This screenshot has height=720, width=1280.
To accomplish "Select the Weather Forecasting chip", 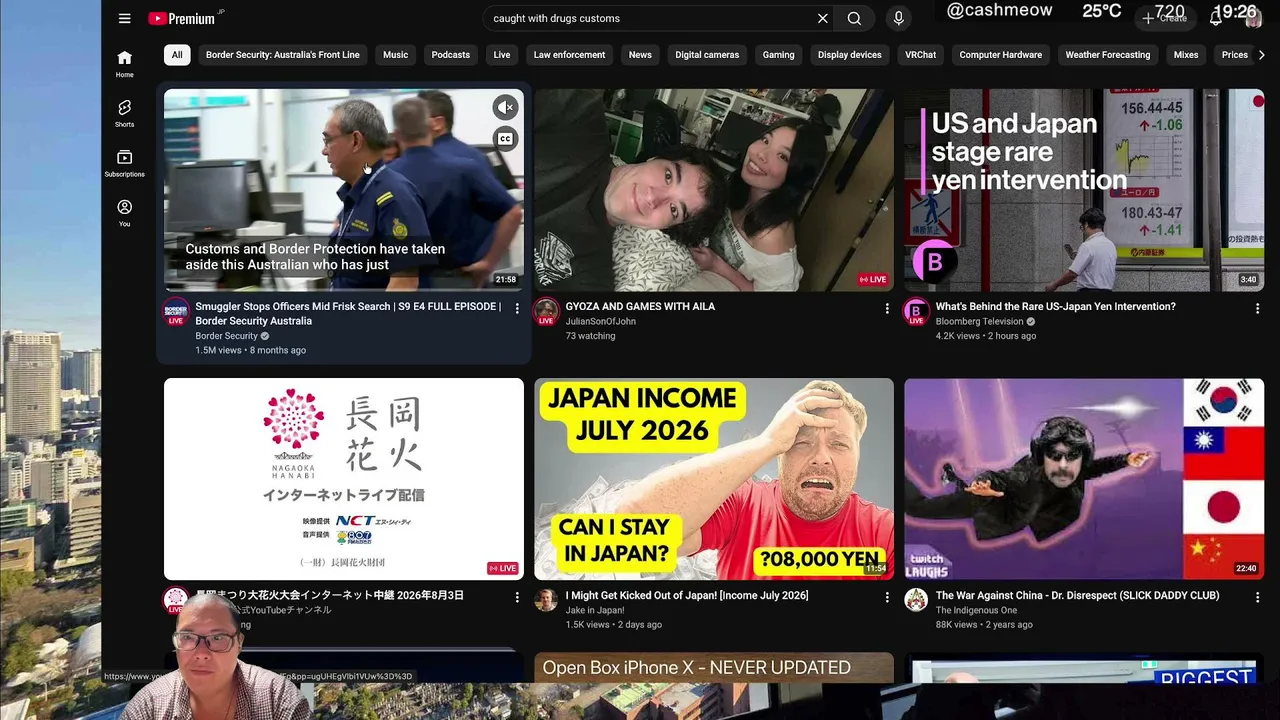I will pos(1107,55).
